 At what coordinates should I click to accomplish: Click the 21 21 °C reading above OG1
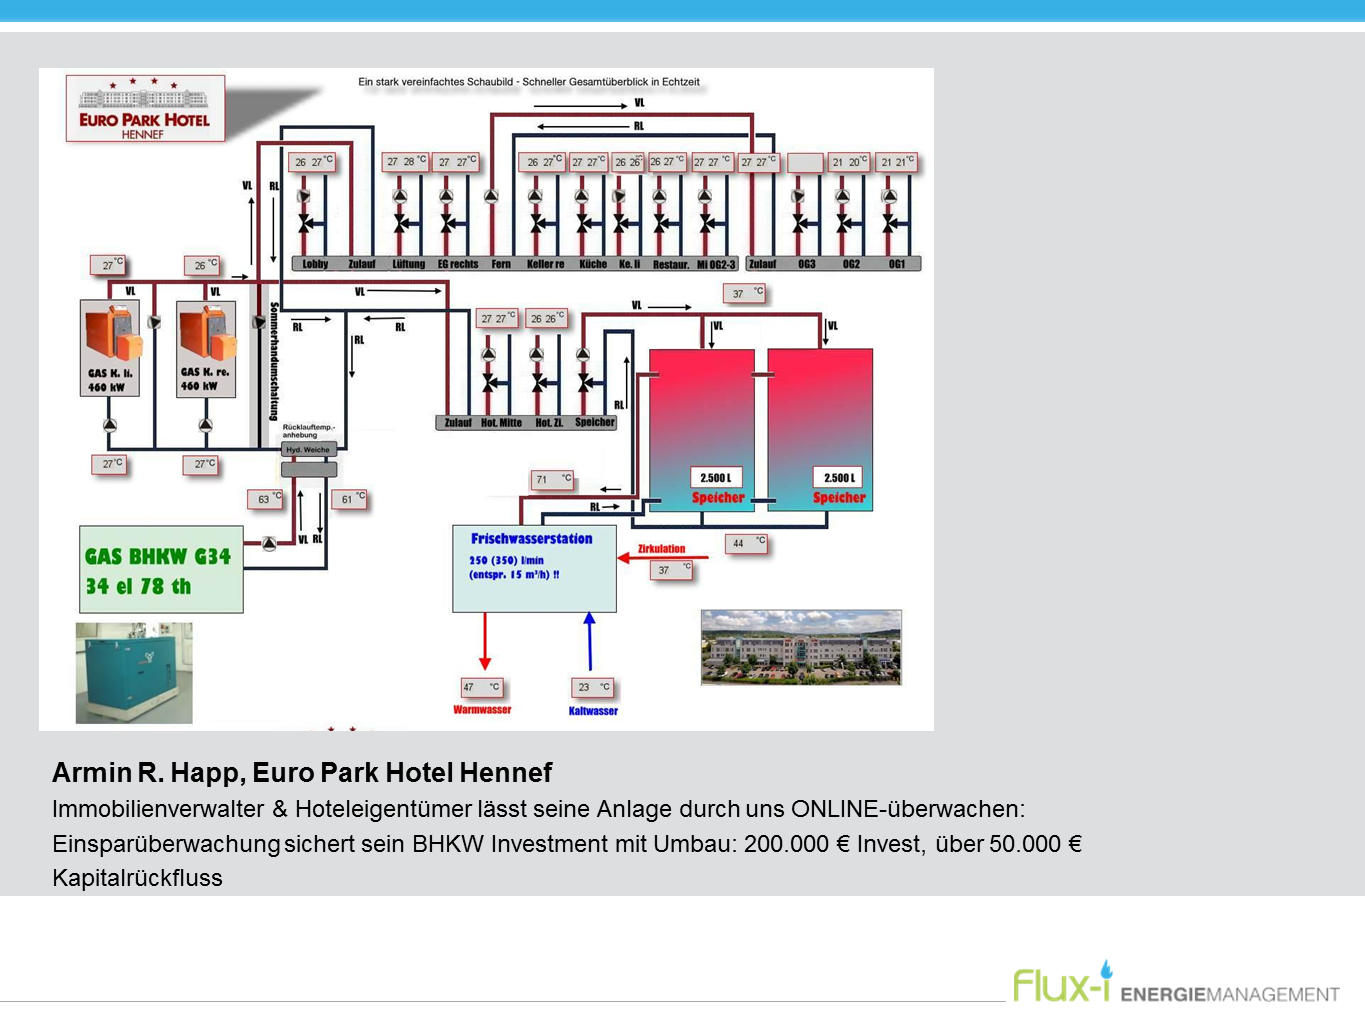tap(896, 162)
